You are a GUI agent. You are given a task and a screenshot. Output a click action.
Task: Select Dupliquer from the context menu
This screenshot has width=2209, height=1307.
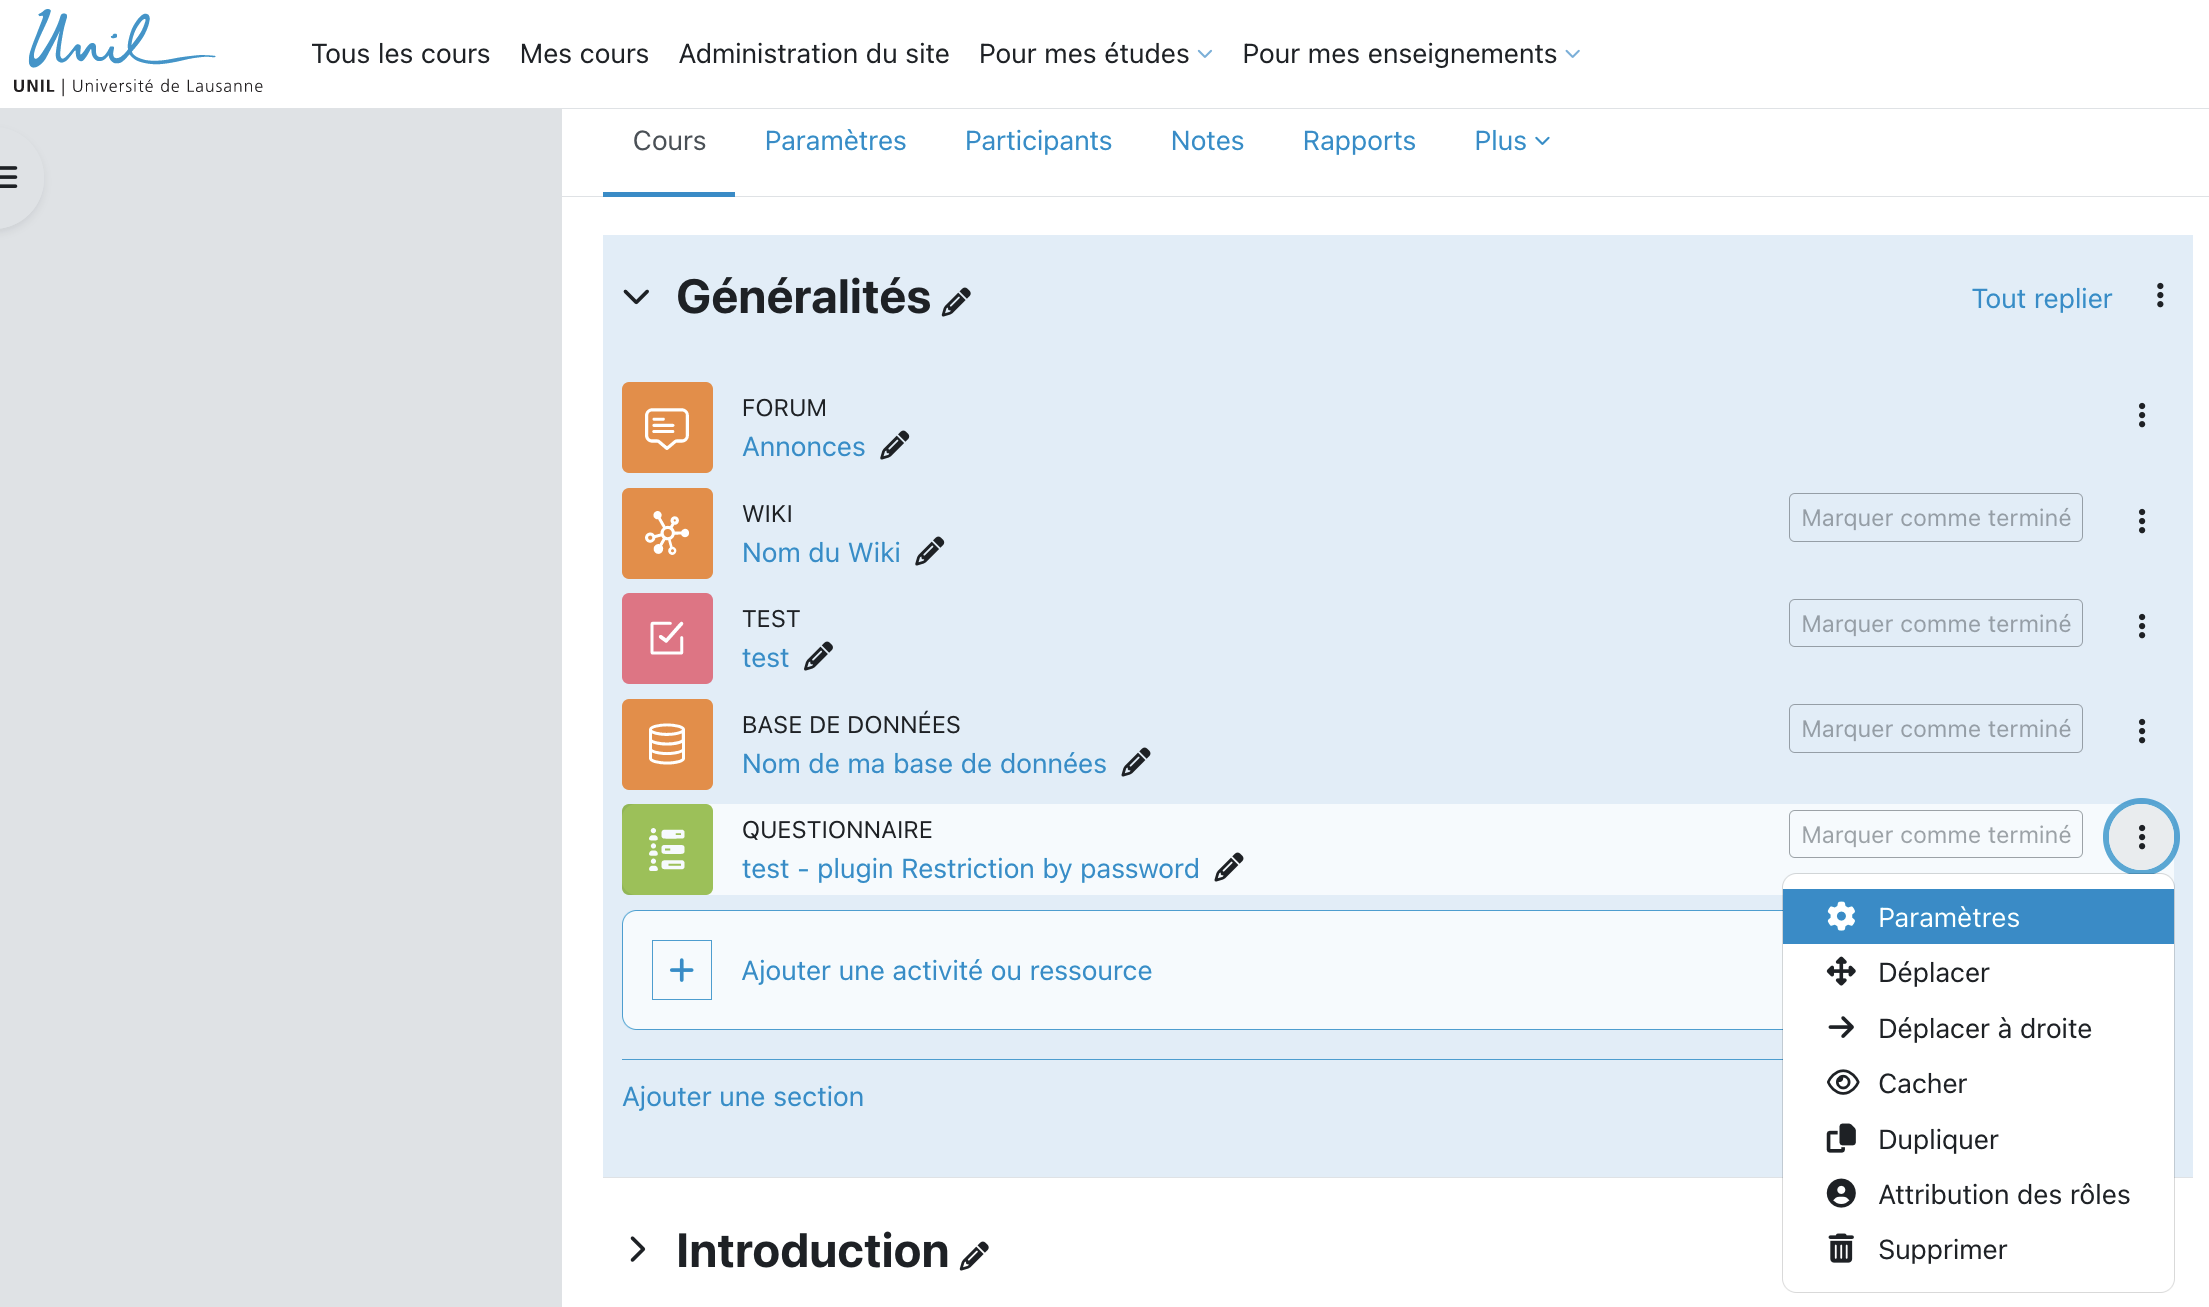[x=1937, y=1140]
